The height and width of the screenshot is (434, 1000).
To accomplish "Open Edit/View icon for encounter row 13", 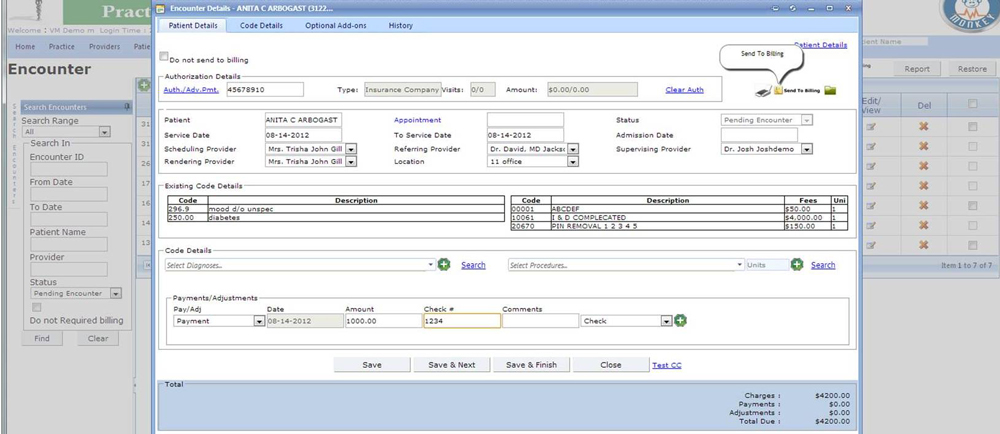I will coord(871,245).
